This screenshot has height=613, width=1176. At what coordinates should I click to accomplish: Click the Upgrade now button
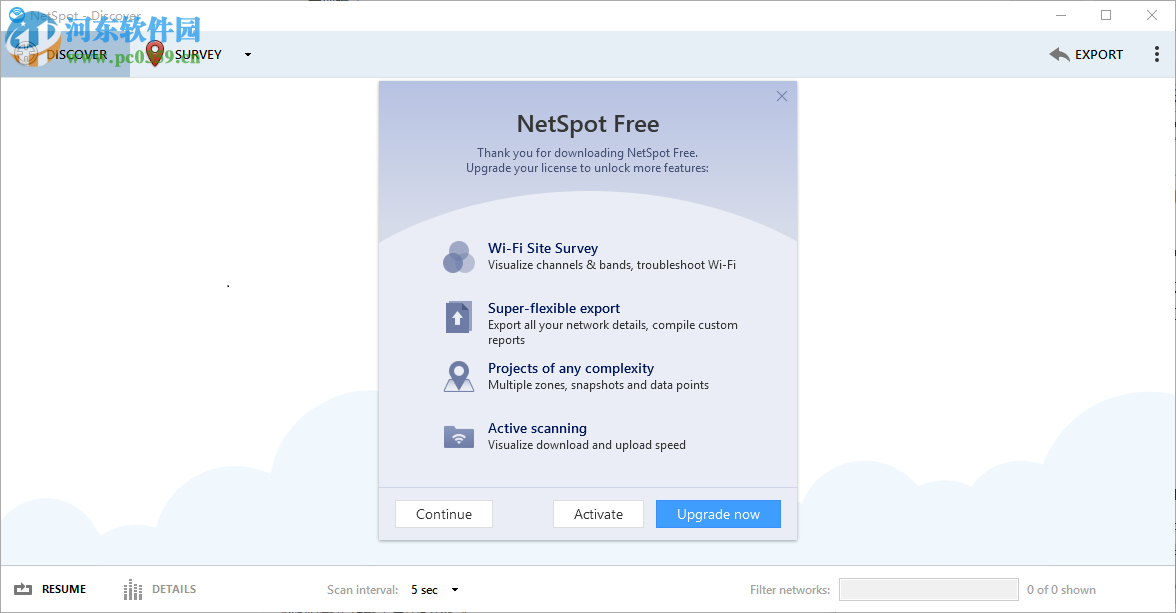coord(718,513)
